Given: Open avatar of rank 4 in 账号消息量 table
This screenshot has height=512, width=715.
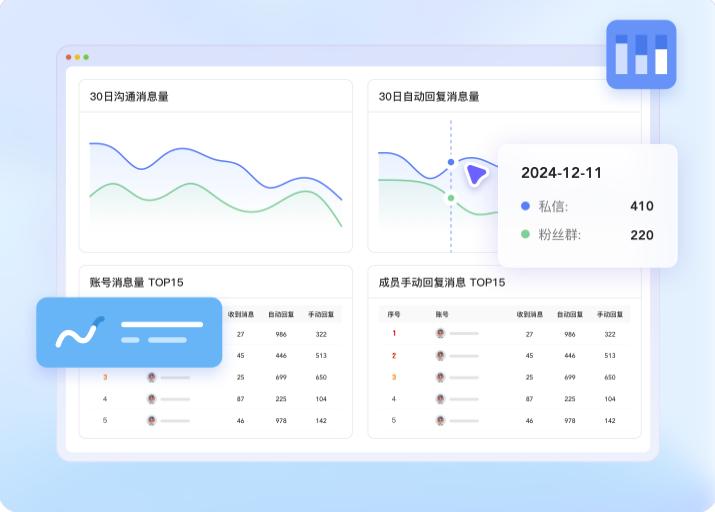Looking at the screenshot, I should (x=151, y=399).
